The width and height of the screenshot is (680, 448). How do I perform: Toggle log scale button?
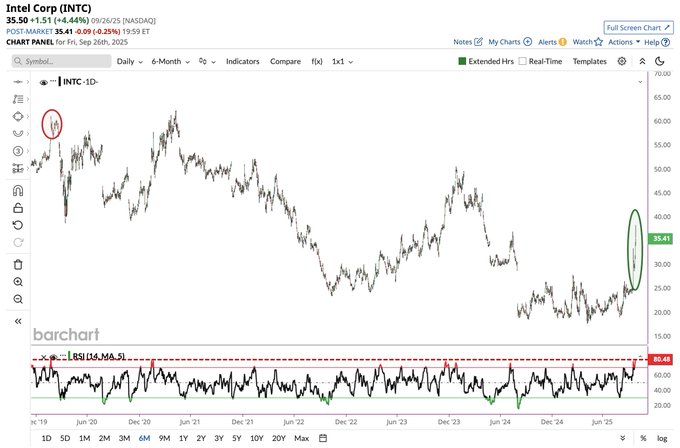662,438
